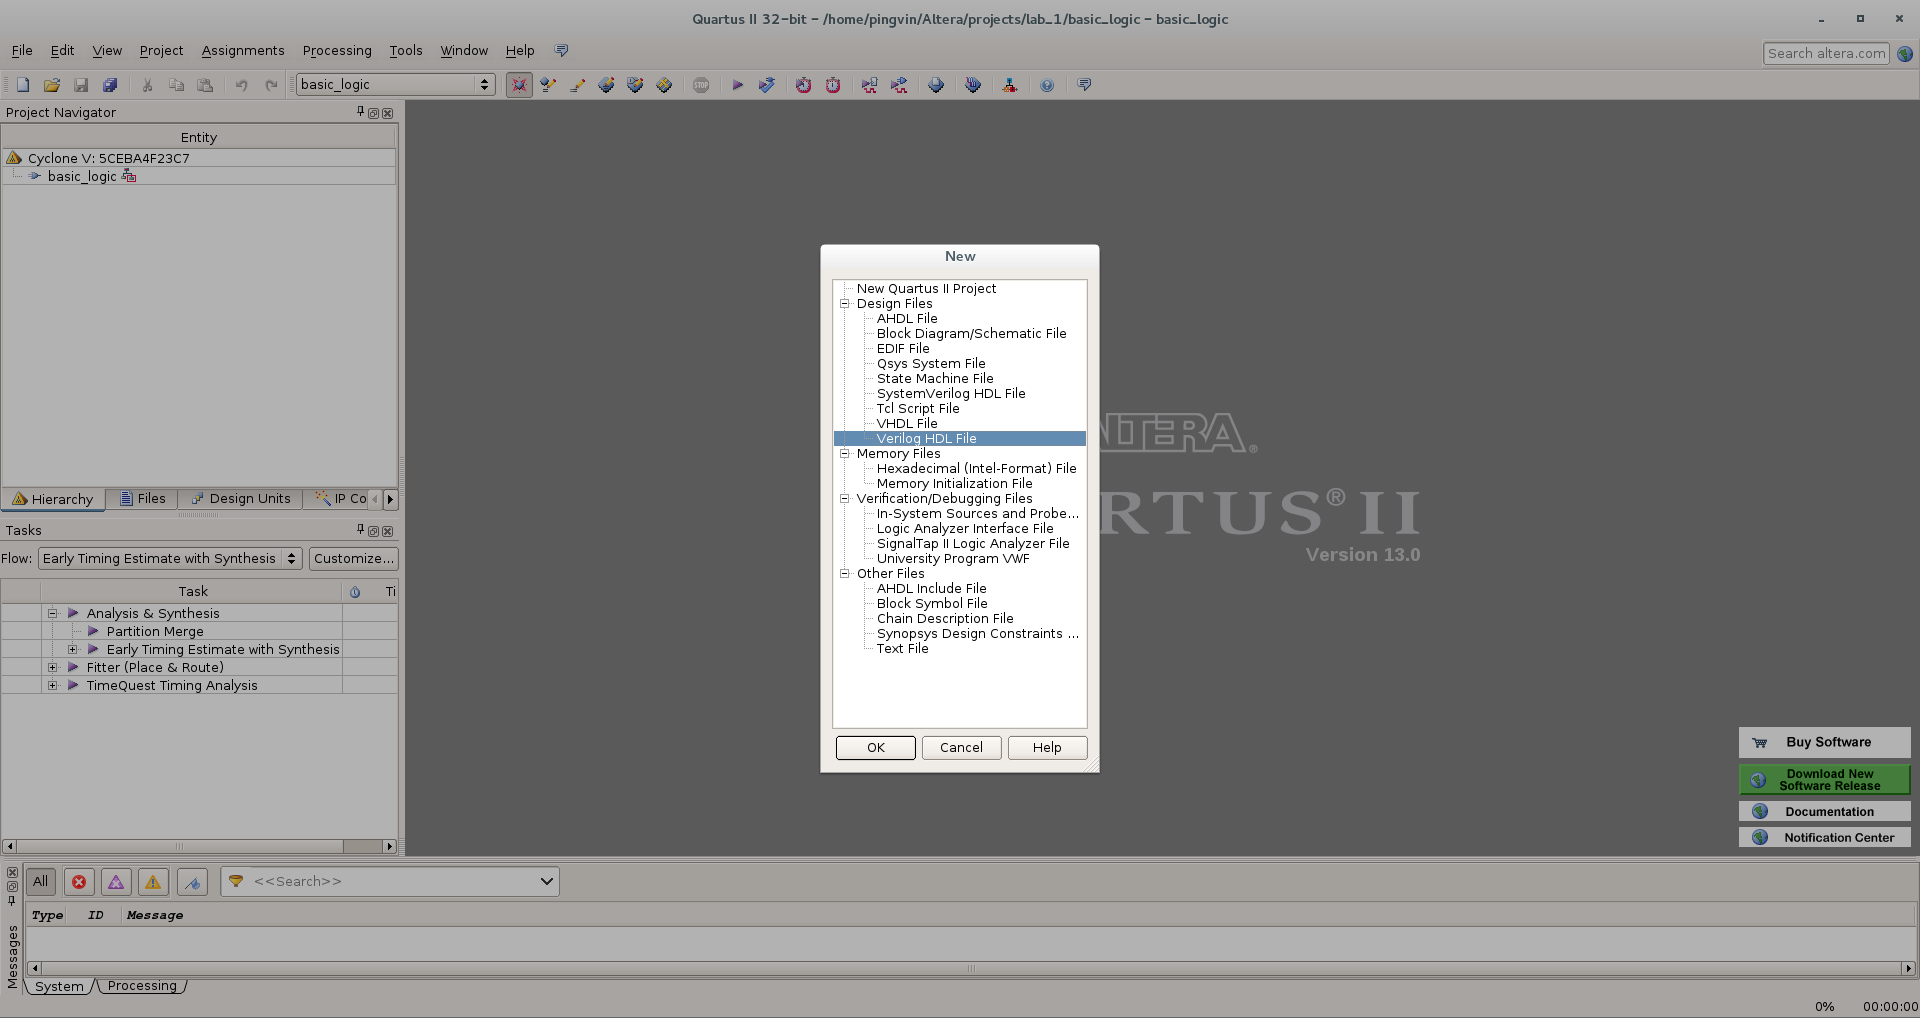Click the Customize... button in Tasks
Image resolution: width=1920 pixels, height=1018 pixels.
tap(354, 558)
